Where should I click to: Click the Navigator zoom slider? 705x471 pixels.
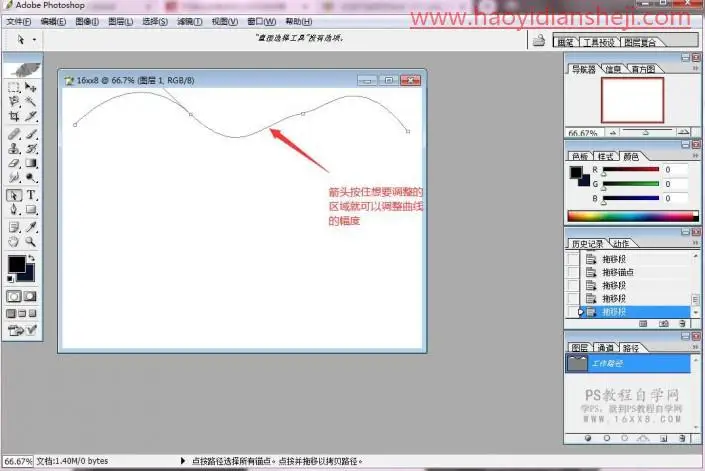[x=647, y=132]
